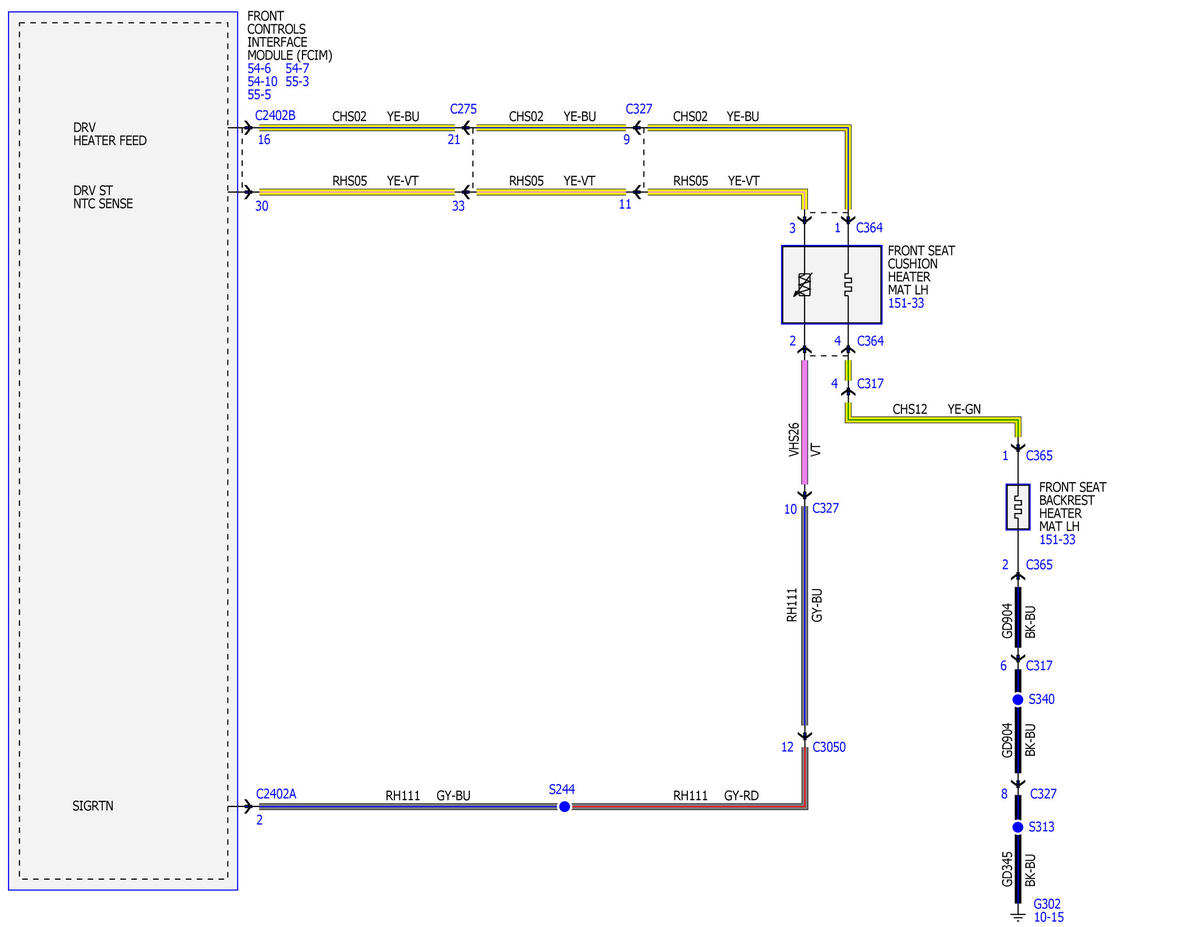Click the S340 splice label
The image size is (1200, 927).
pos(1041,699)
